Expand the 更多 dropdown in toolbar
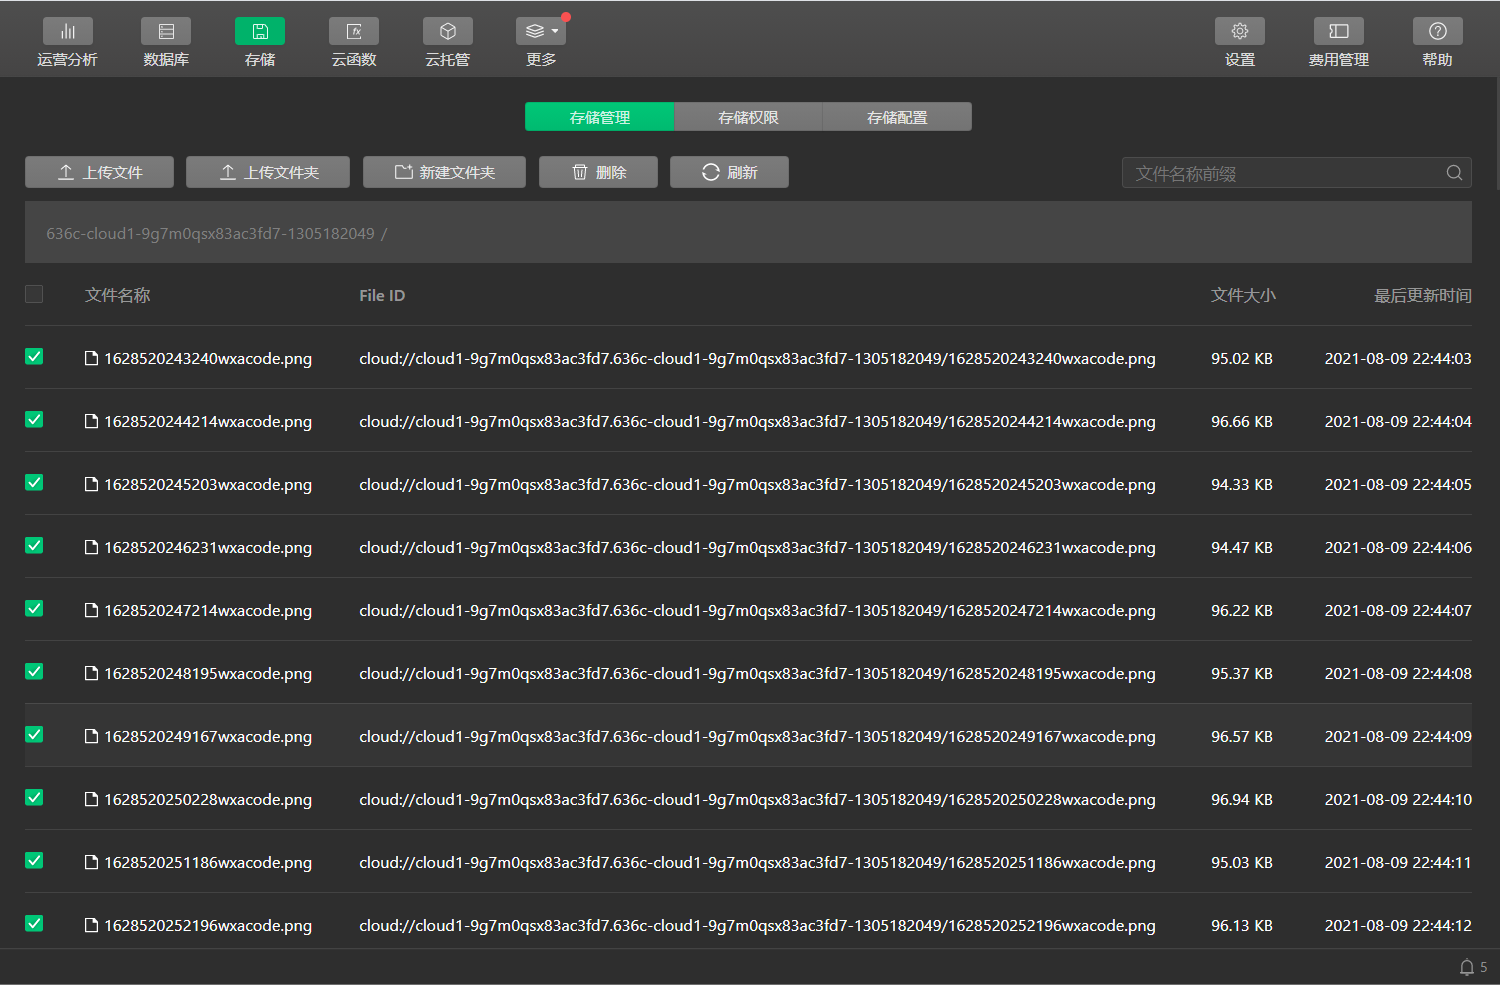The image size is (1500, 985). [x=541, y=31]
